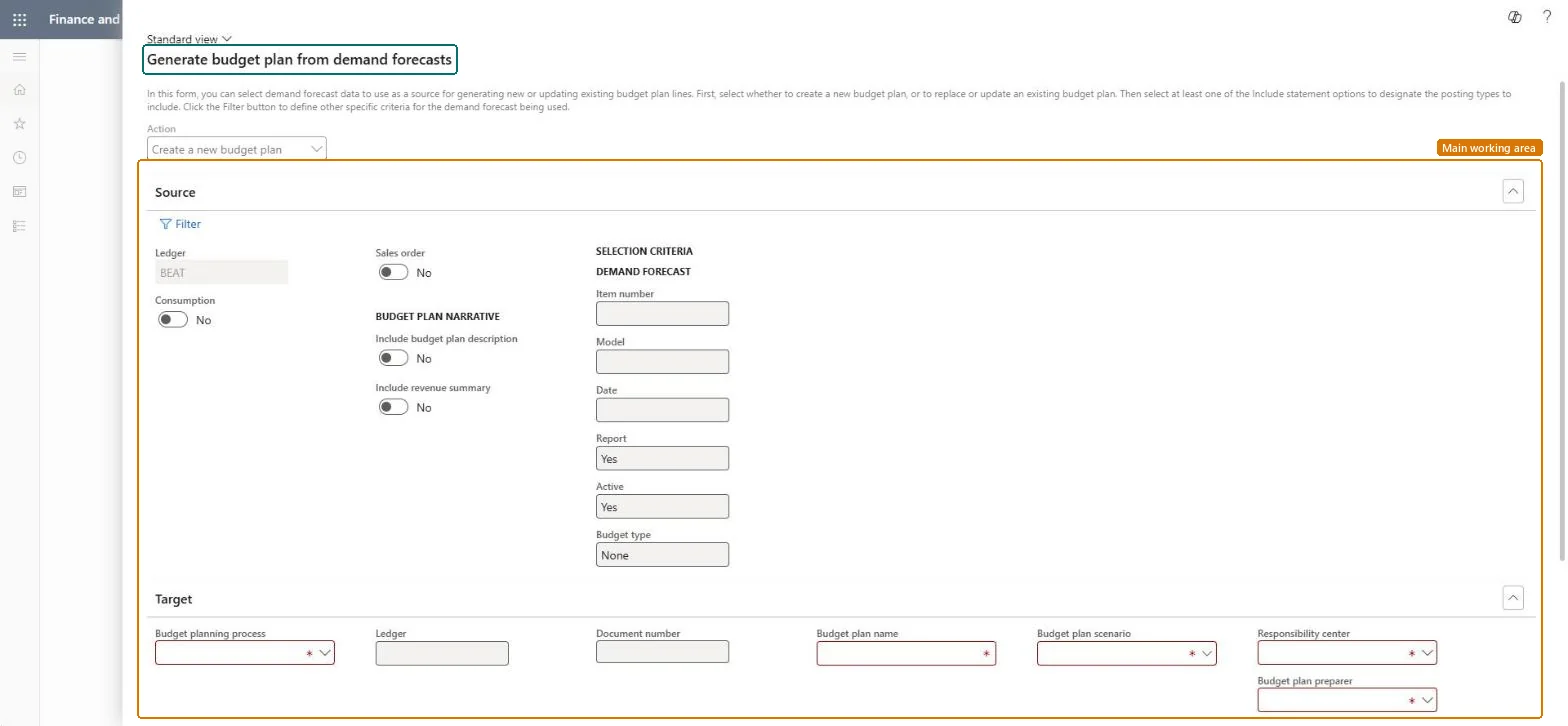
Task: Click the Budget type field showing None
Action: [662, 554]
